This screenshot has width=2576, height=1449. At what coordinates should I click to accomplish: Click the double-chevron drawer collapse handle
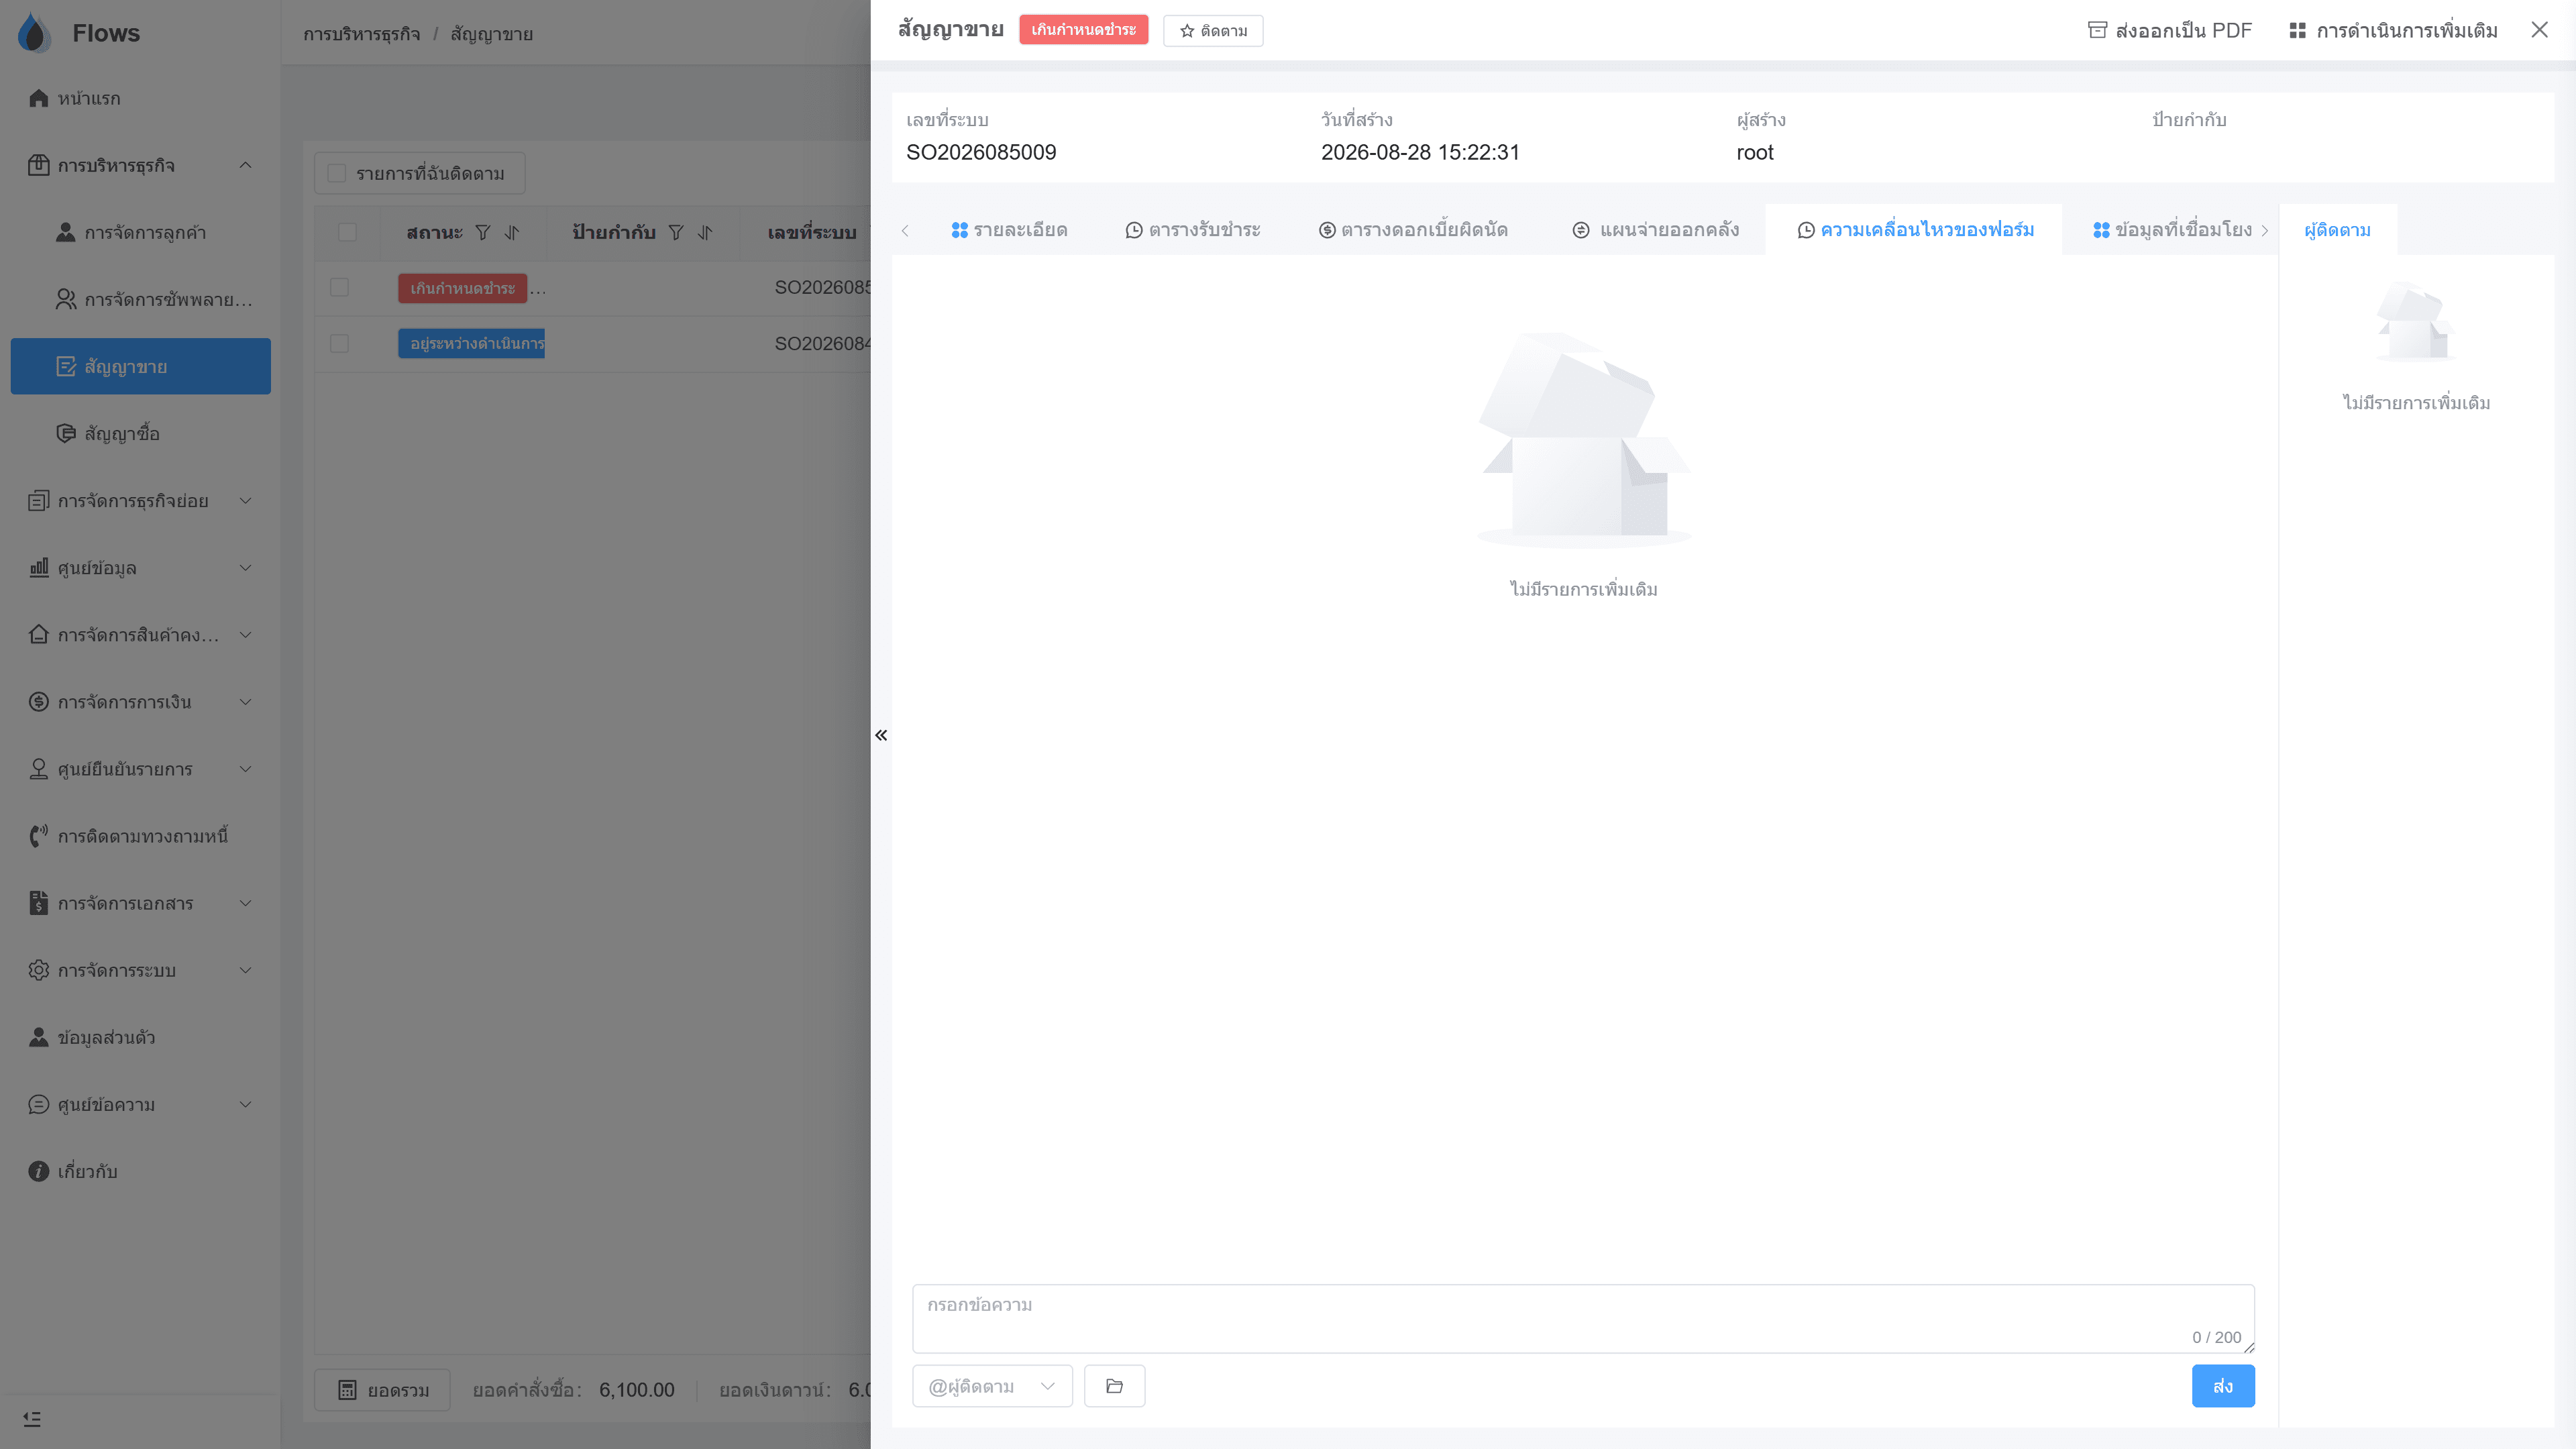pyautogui.click(x=881, y=735)
